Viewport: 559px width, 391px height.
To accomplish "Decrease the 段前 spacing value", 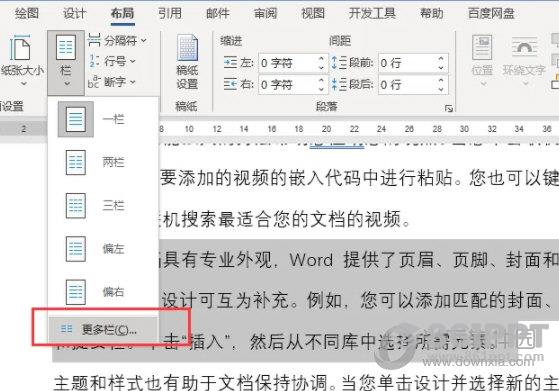I will pyautogui.click(x=441, y=68).
